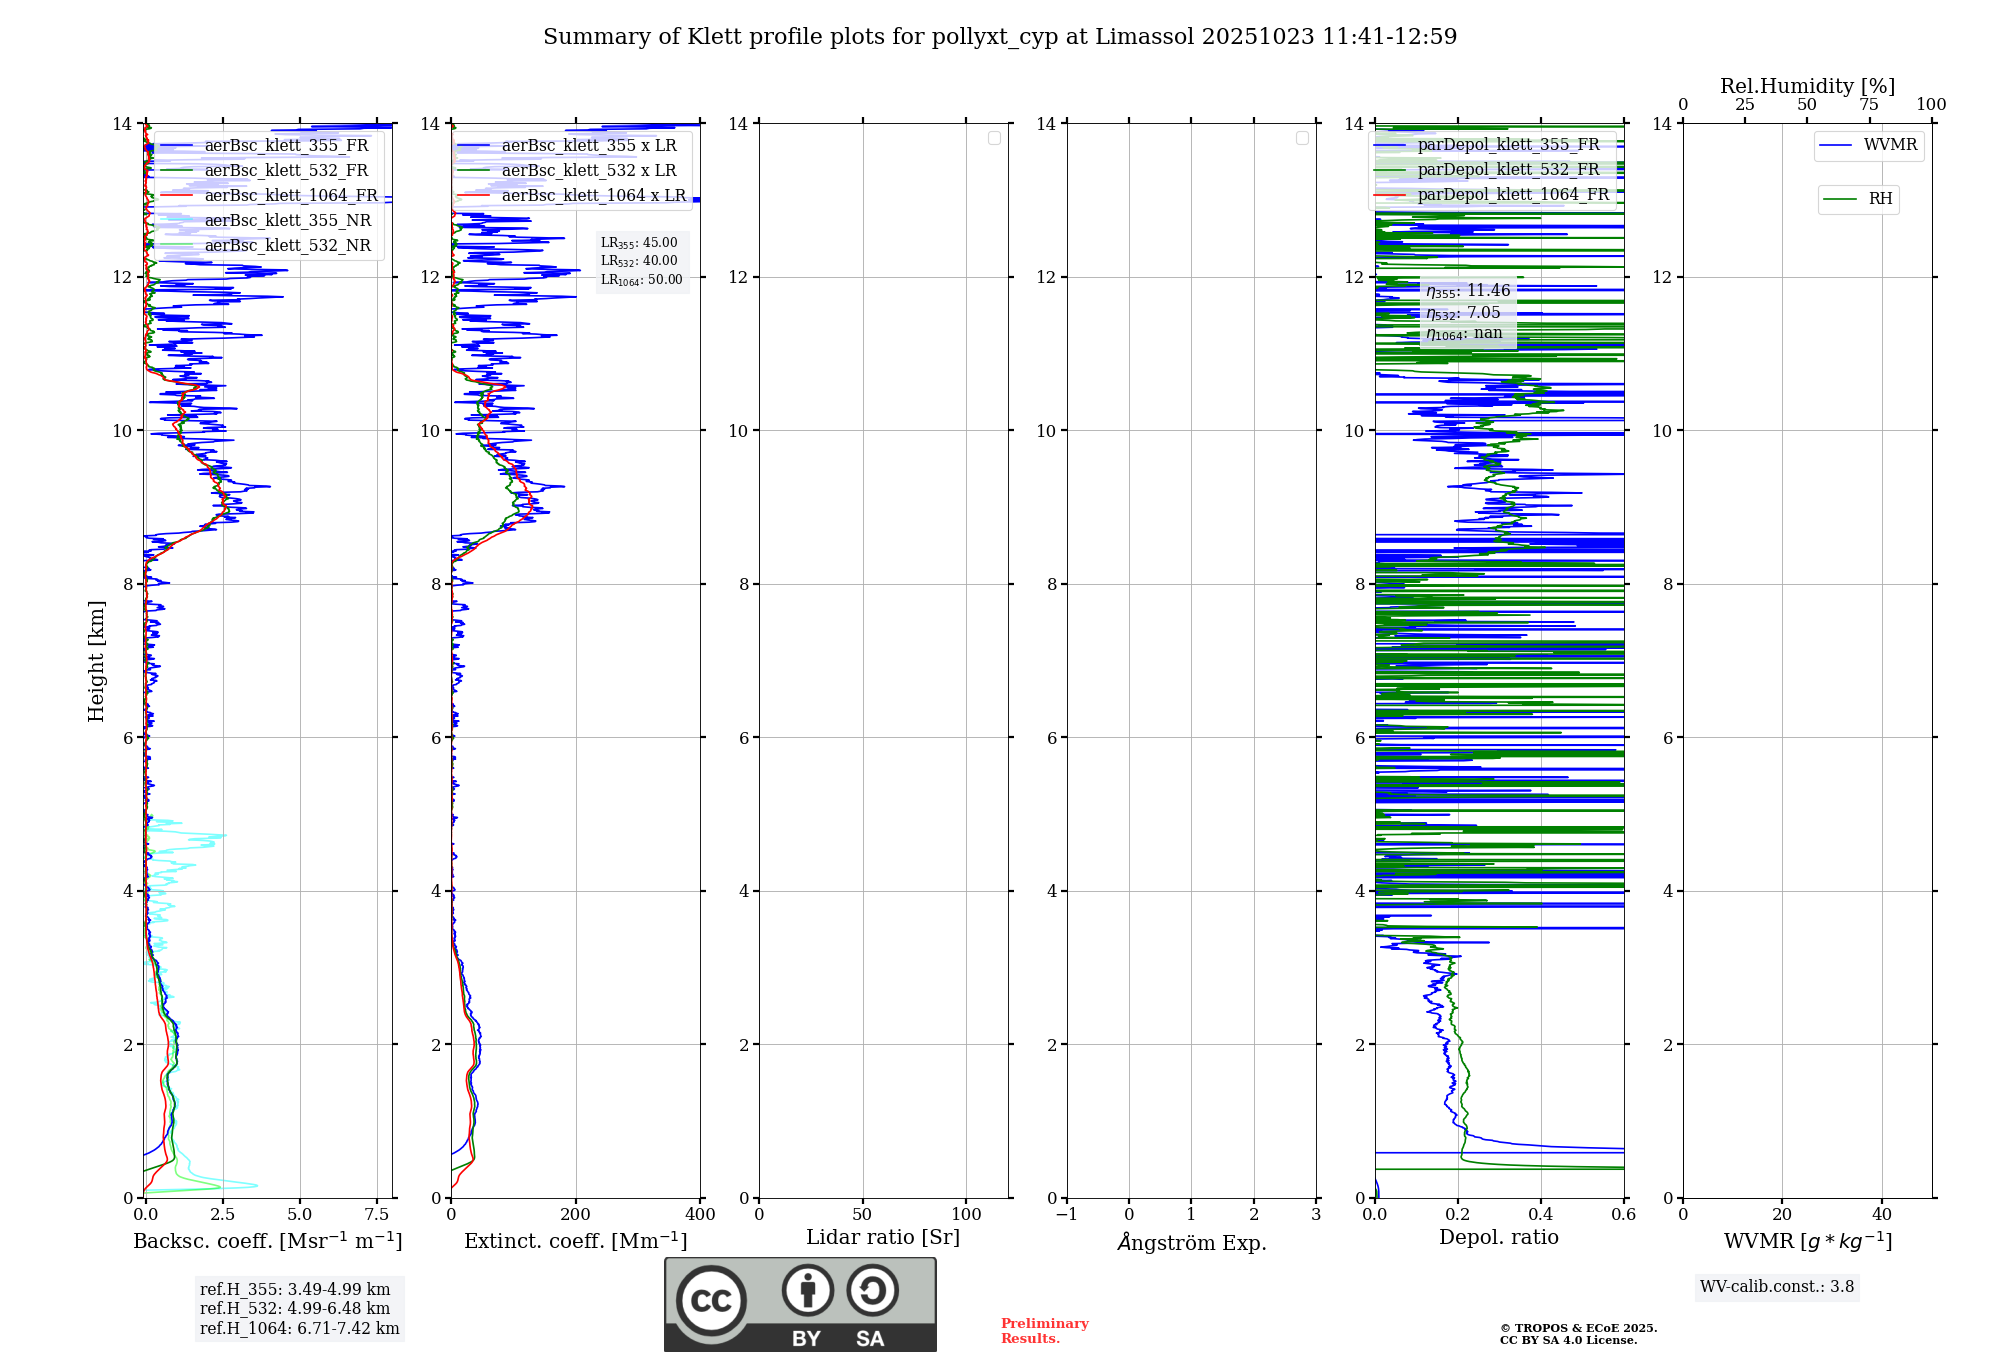Click the Creative Commons CC circle icon
Image resolution: width=2000 pixels, height=1360 pixels.
click(x=711, y=1301)
